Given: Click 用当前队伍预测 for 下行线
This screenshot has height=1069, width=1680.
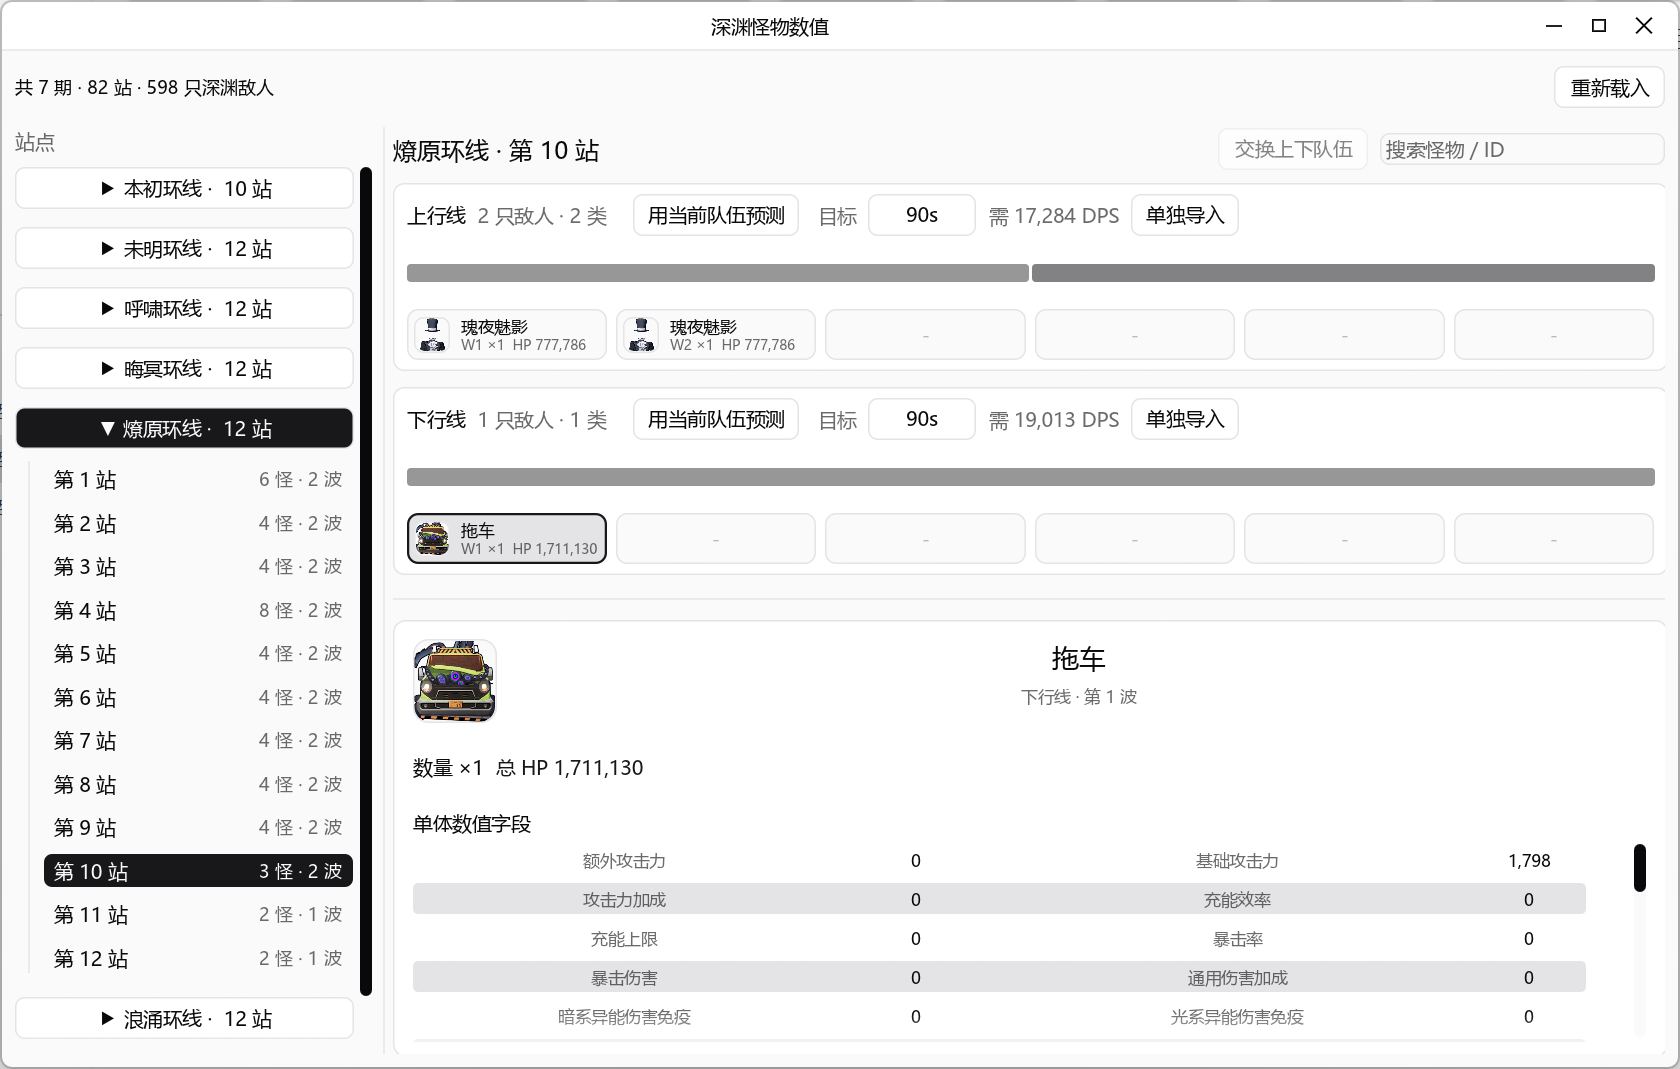Looking at the screenshot, I should click(716, 420).
